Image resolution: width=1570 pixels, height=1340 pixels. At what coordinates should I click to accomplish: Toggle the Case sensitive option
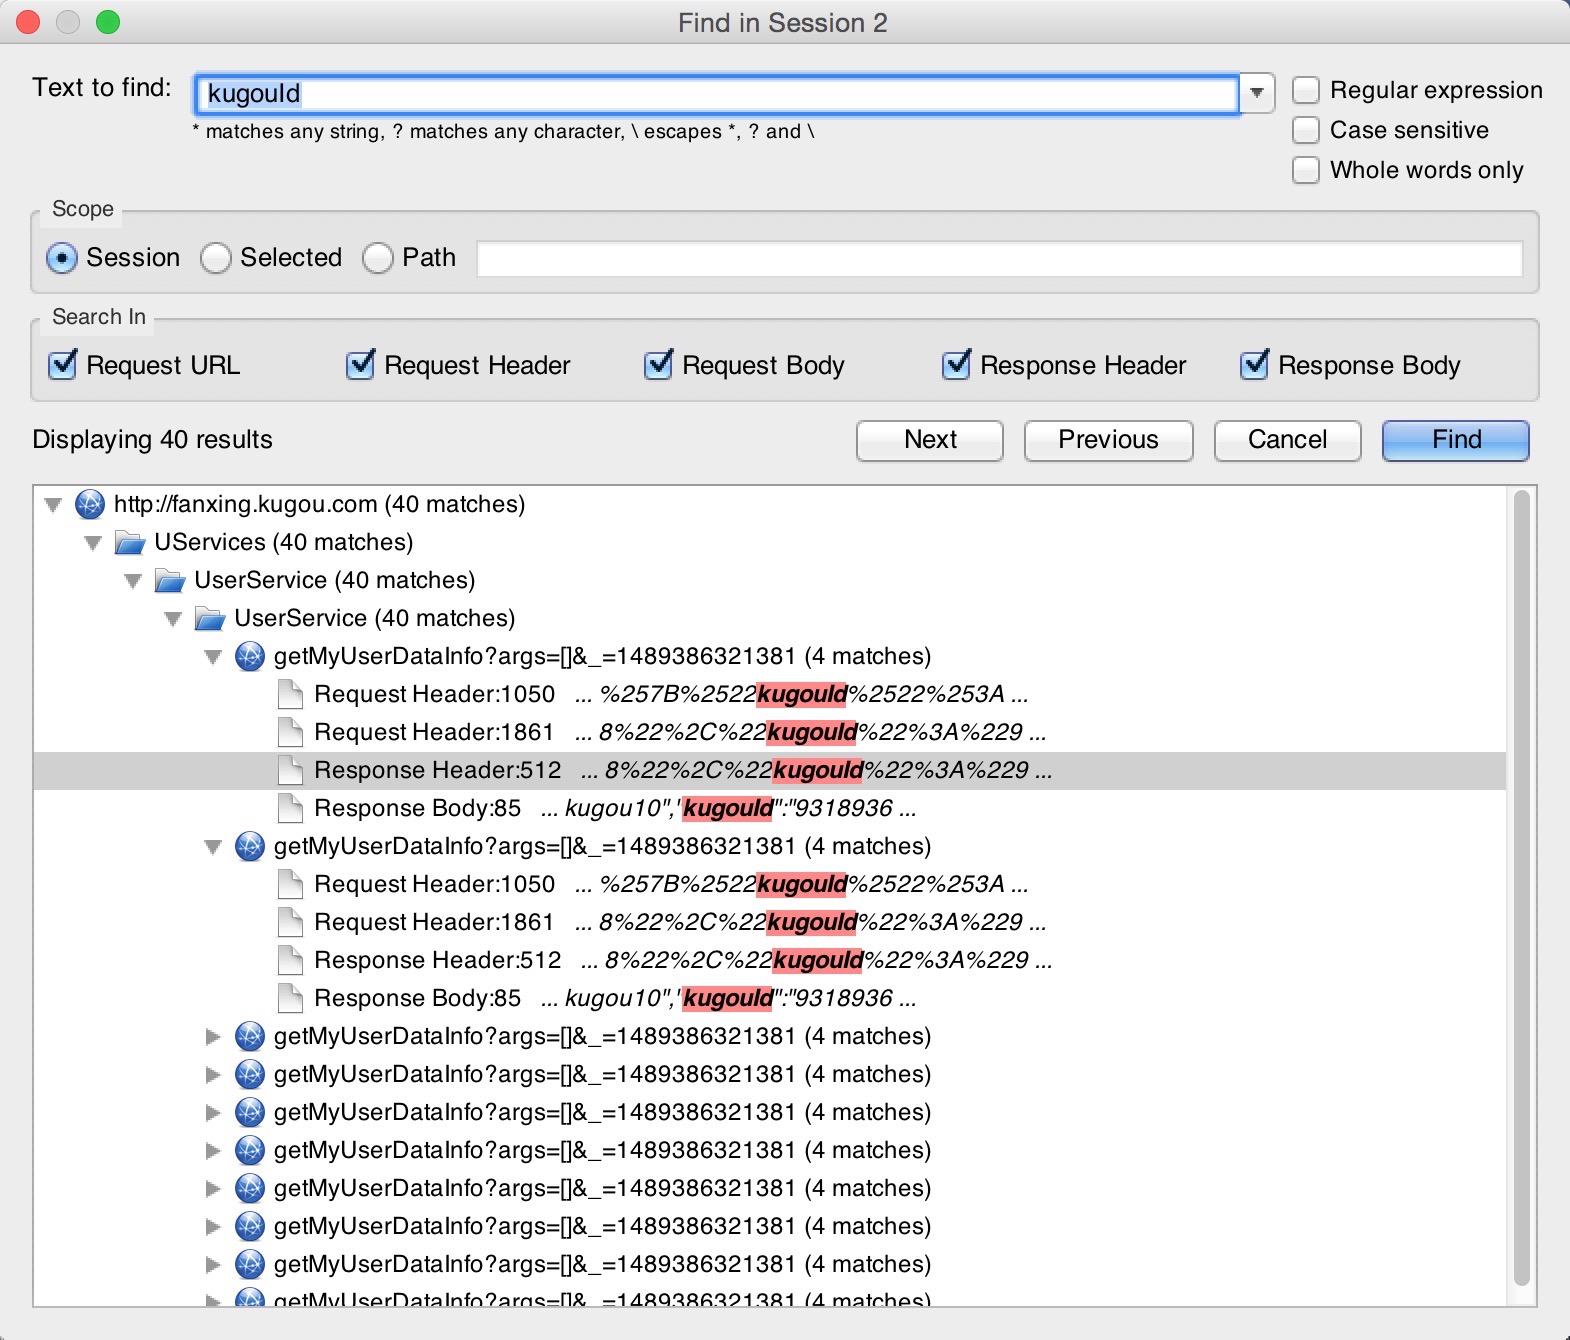point(1306,130)
